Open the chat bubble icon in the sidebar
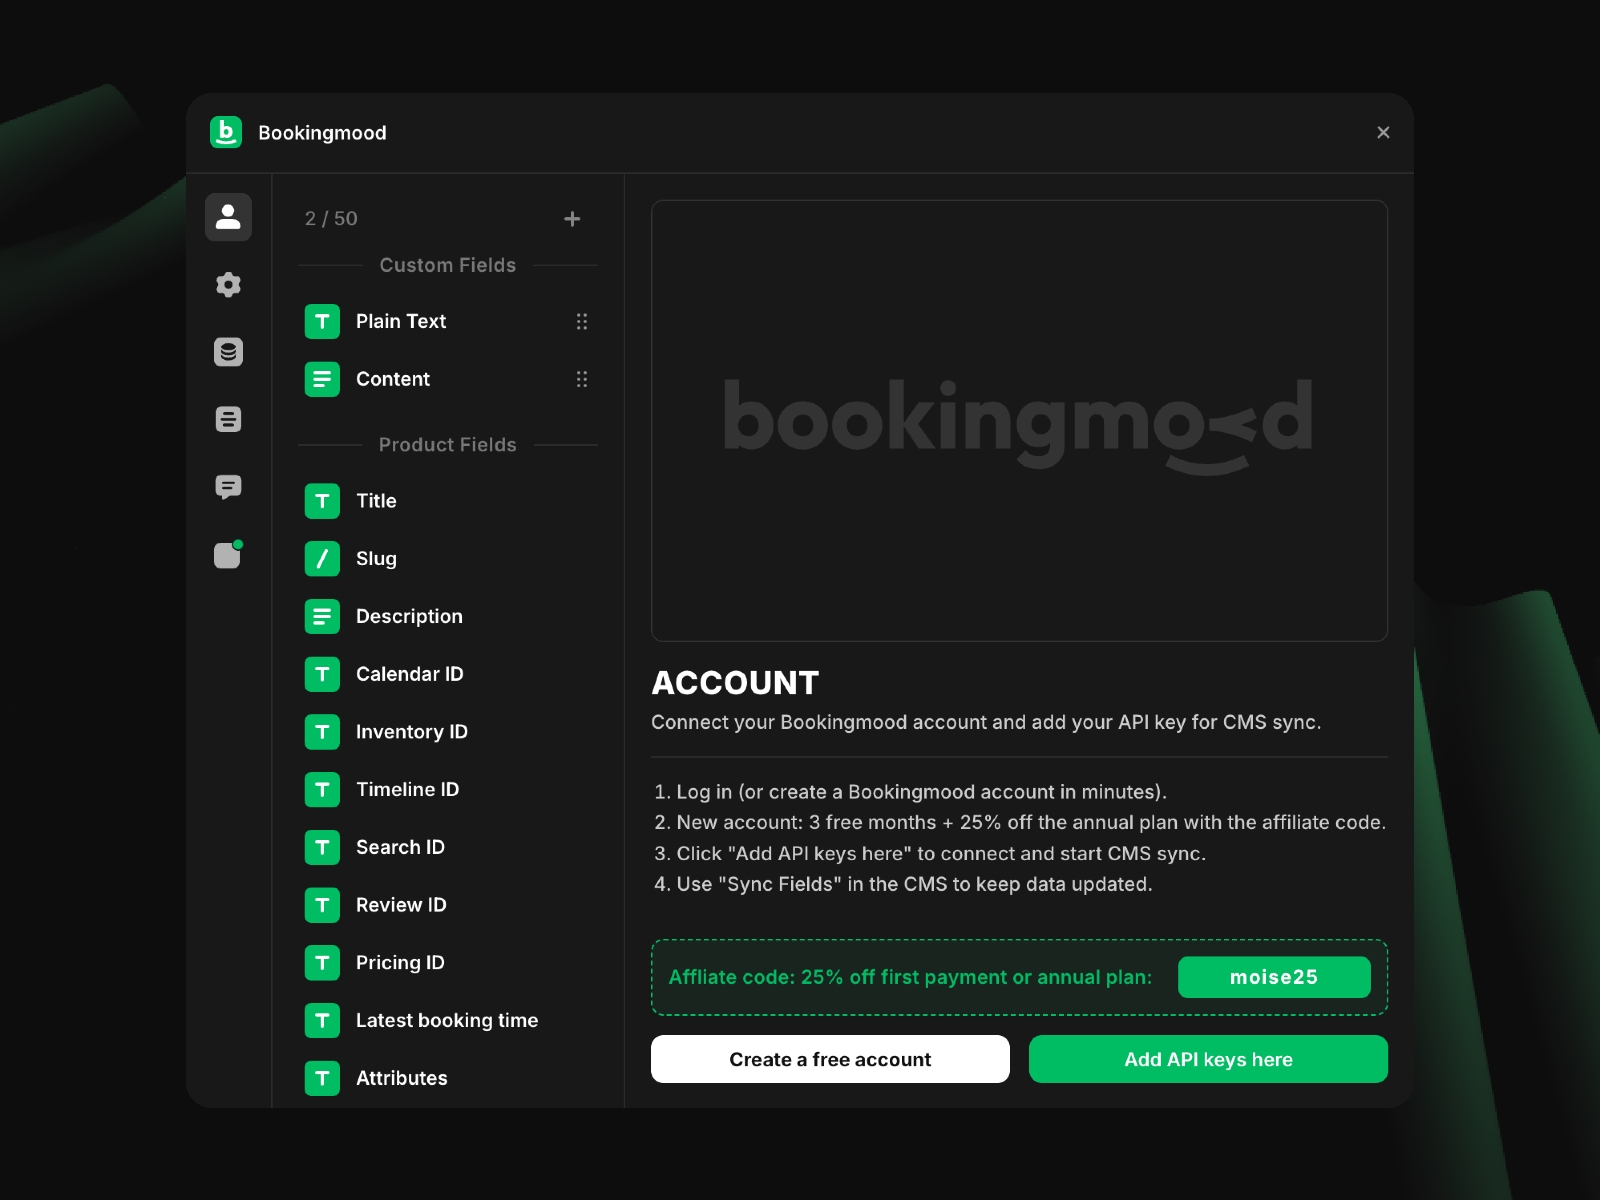This screenshot has height=1200, width=1600. coord(228,487)
